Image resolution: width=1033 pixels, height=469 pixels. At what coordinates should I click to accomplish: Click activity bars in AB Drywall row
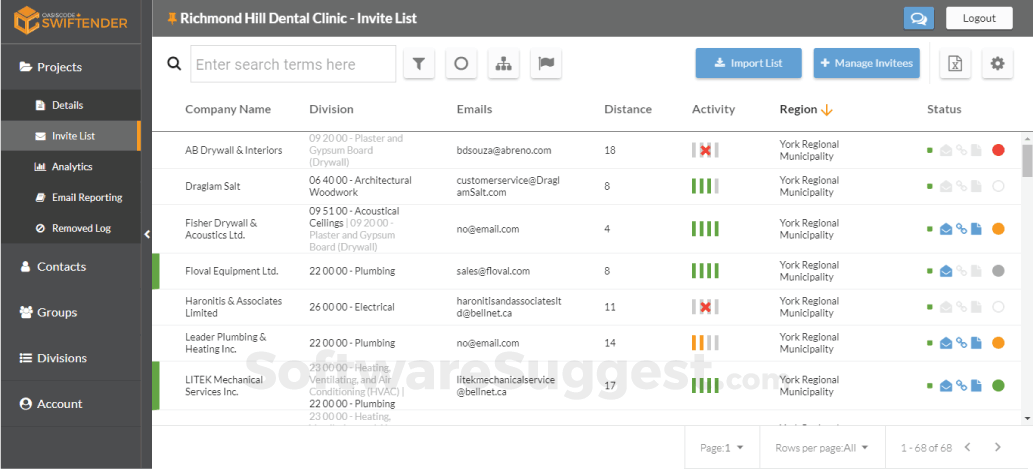[705, 150]
